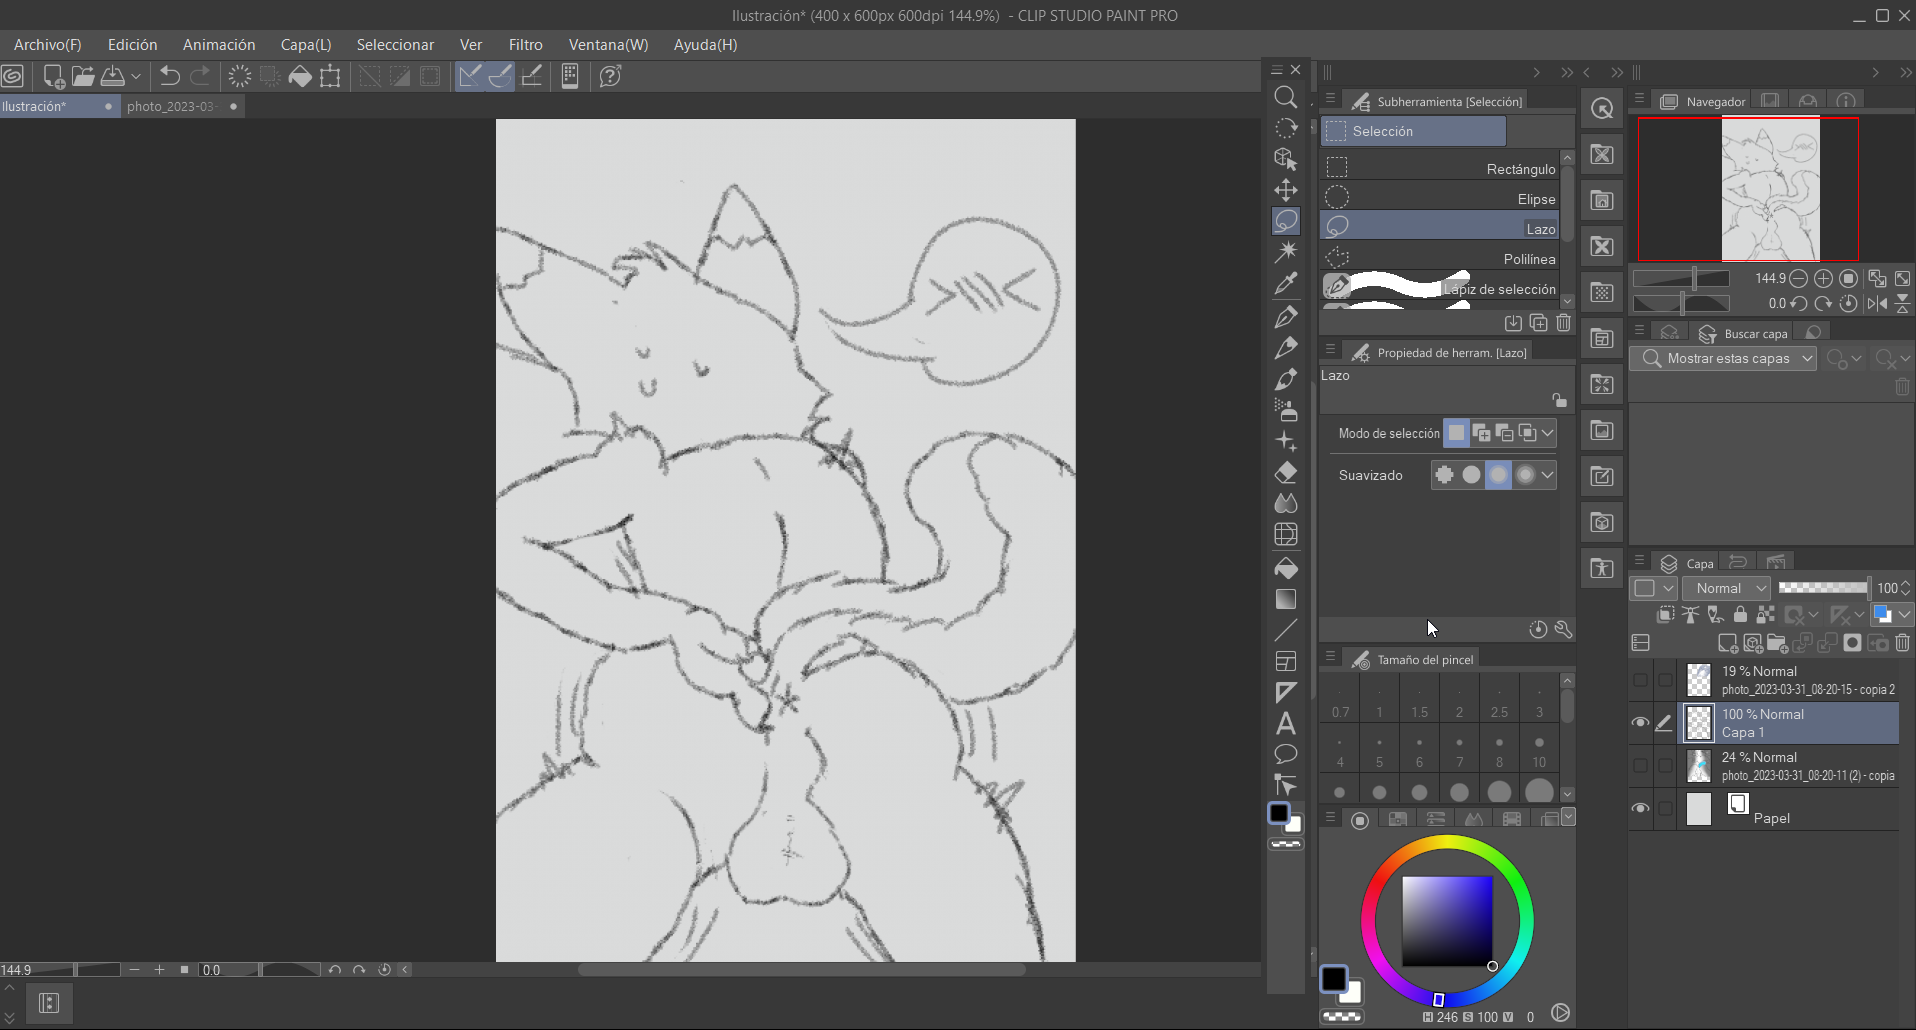1916x1030 pixels.
Task: Expand Suavizado options arrow
Action: click(1548, 475)
